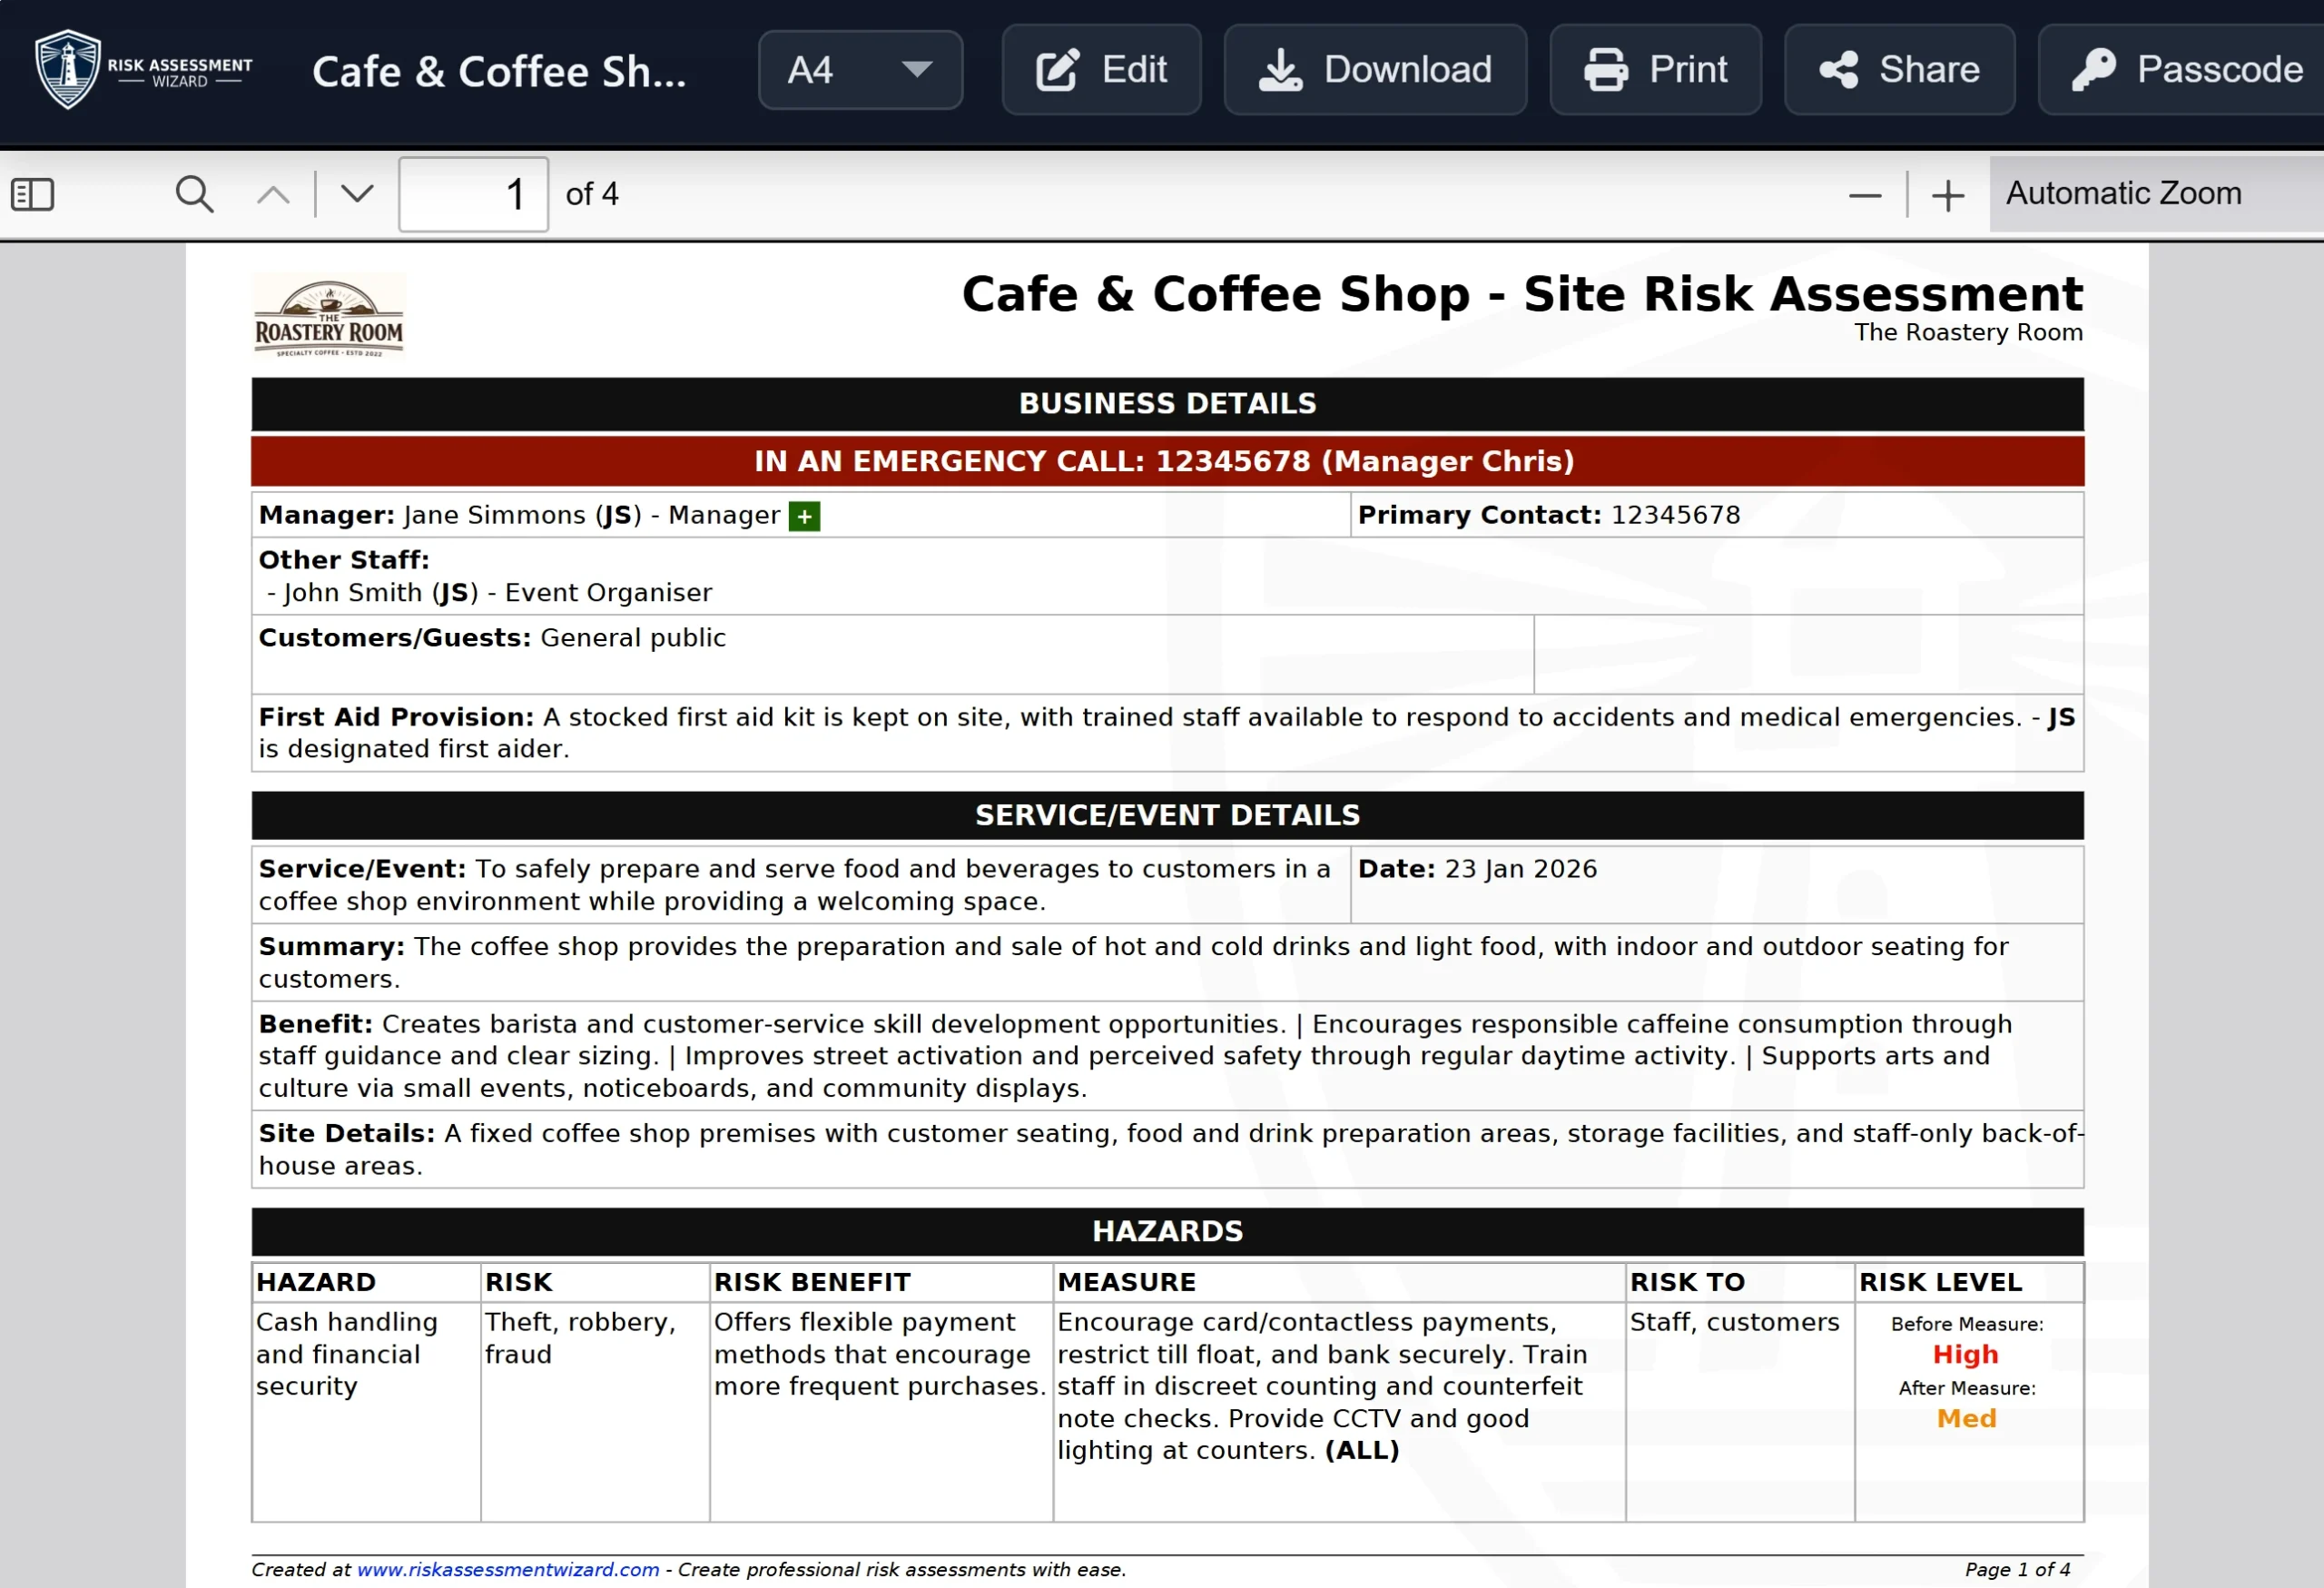Zoom out with the minus icon
Viewport: 2324px width, 1588px height.
point(1864,195)
